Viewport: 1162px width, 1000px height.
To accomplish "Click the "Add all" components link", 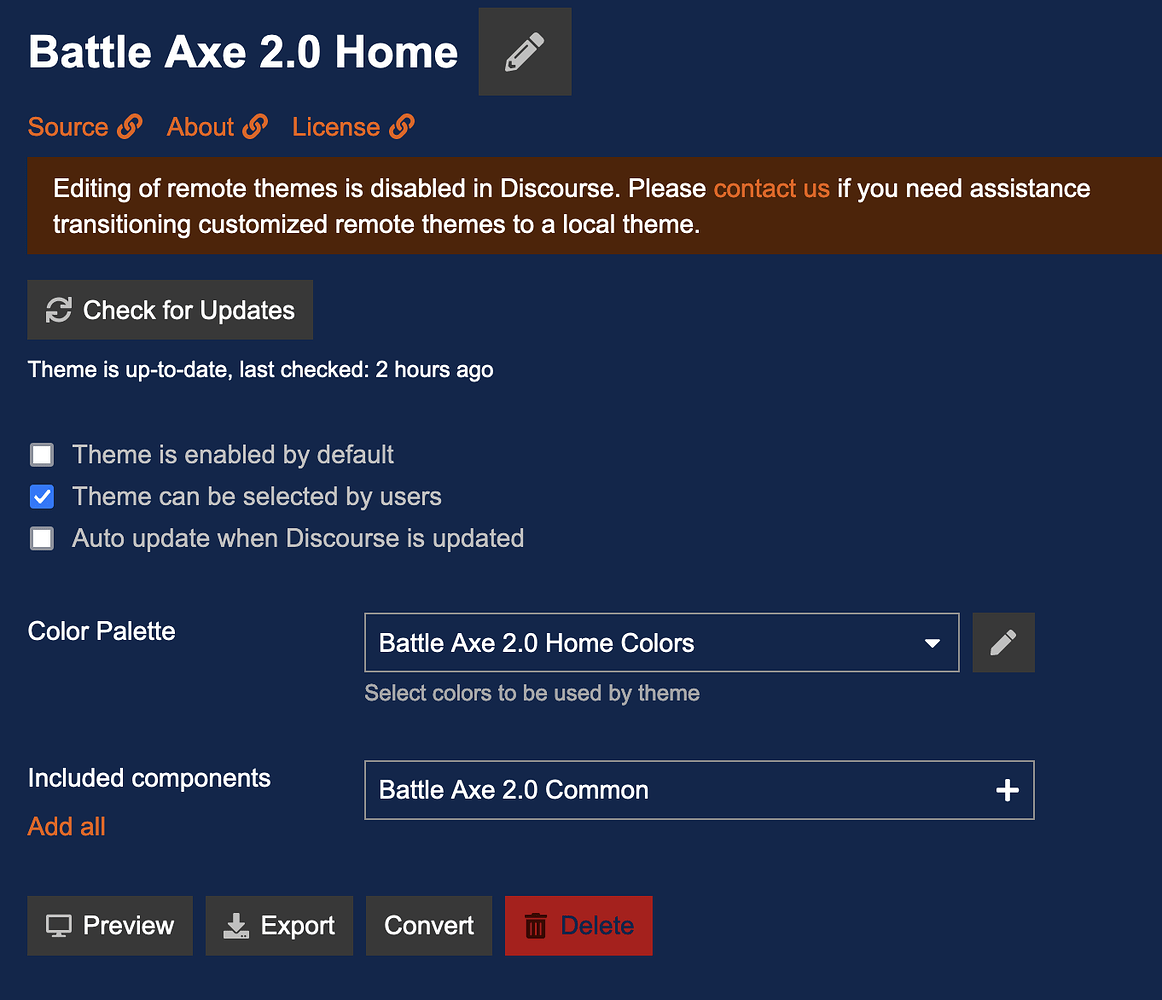I will coord(66,827).
